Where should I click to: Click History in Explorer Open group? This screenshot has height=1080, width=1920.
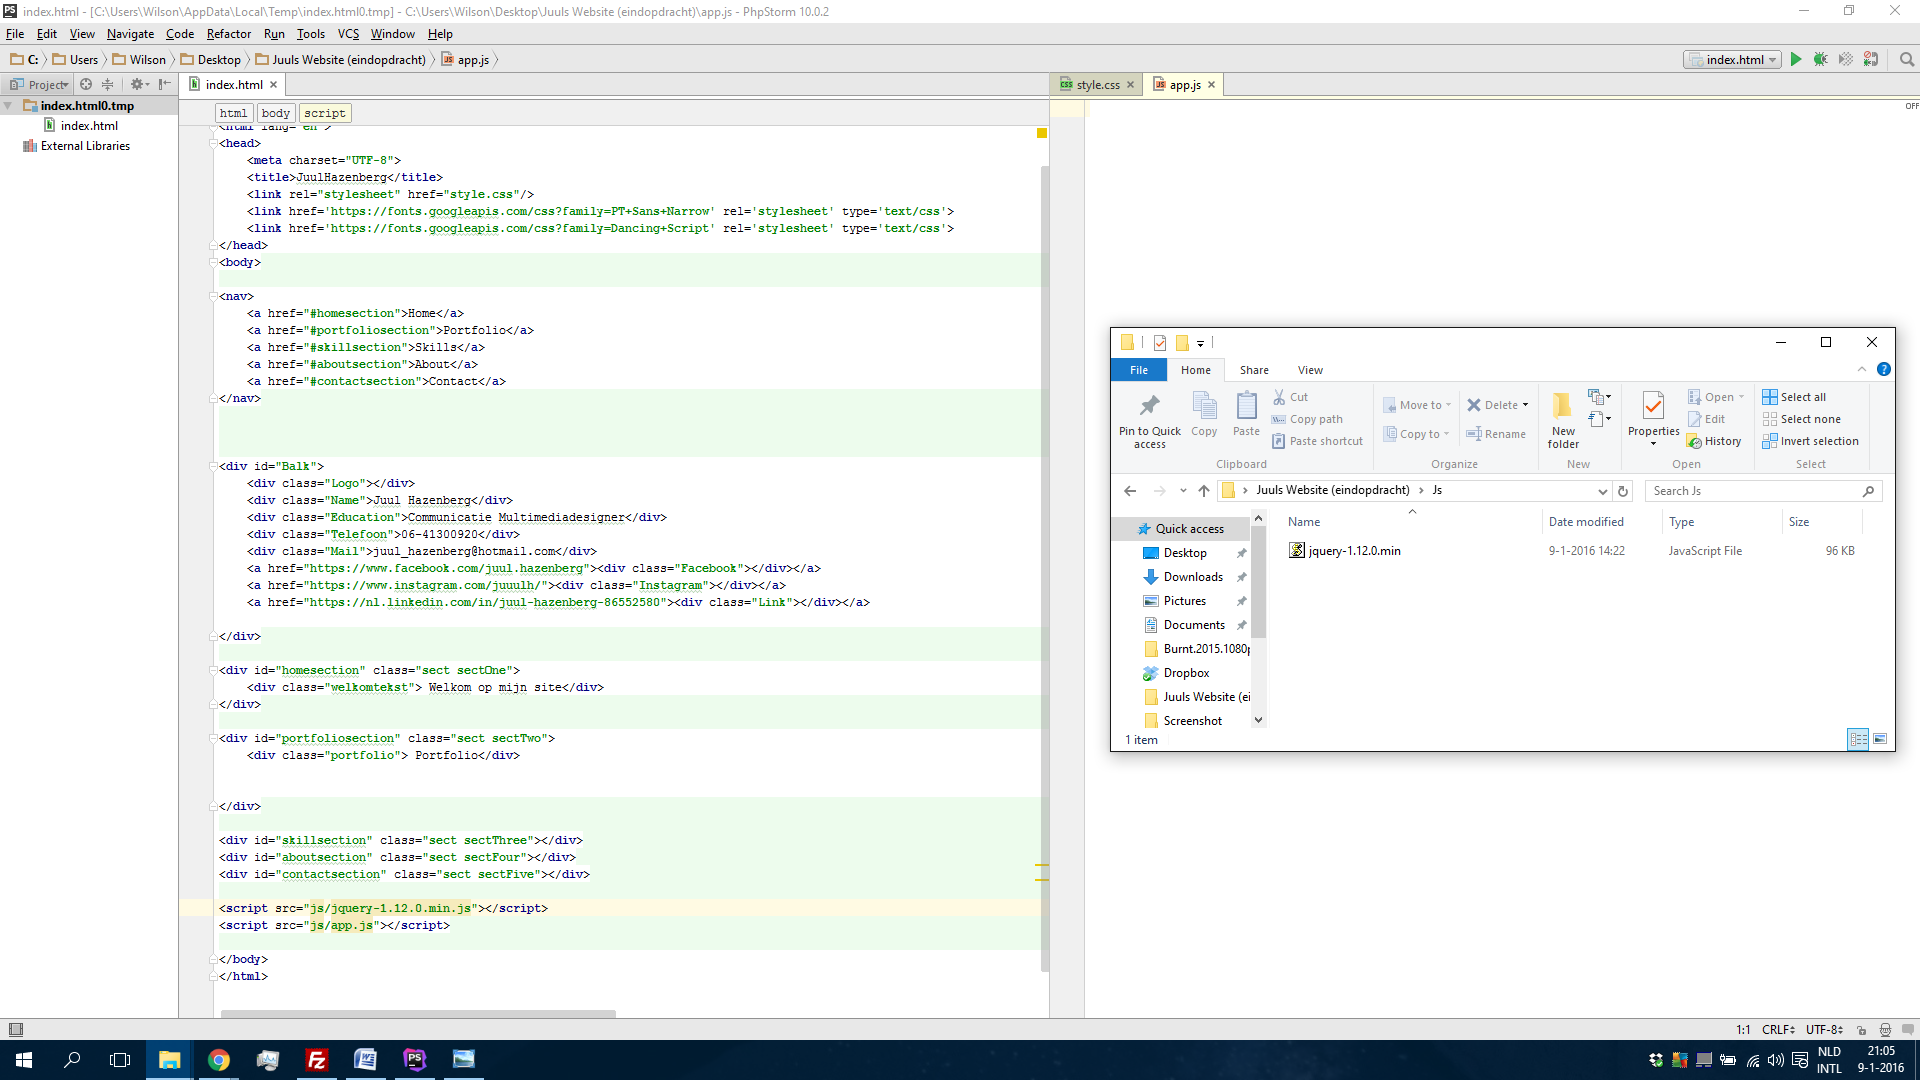pos(1714,441)
